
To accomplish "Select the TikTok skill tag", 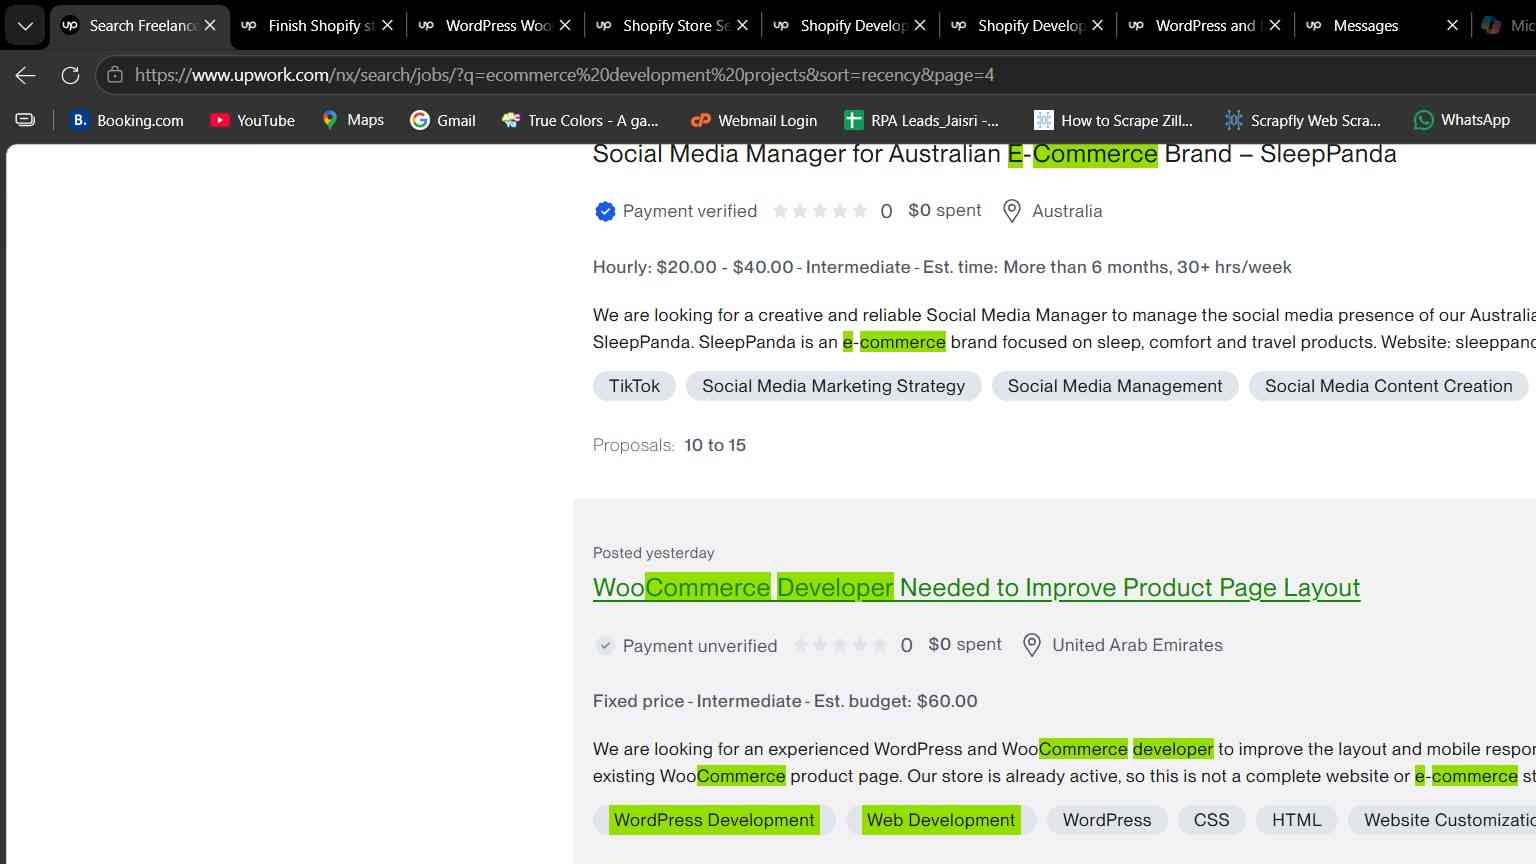I will (x=634, y=386).
